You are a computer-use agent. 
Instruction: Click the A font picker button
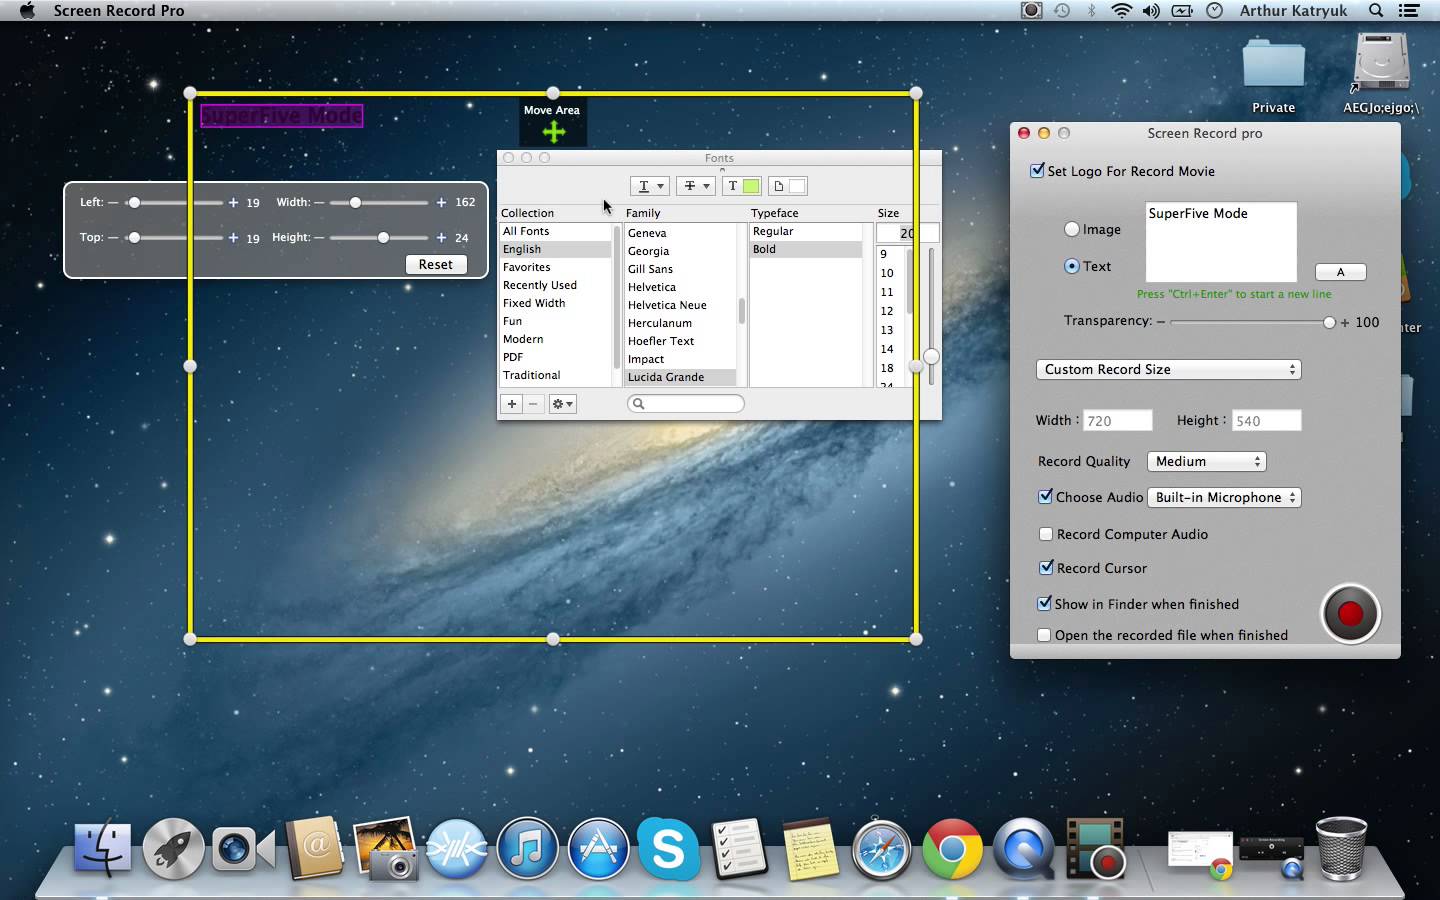1340,271
